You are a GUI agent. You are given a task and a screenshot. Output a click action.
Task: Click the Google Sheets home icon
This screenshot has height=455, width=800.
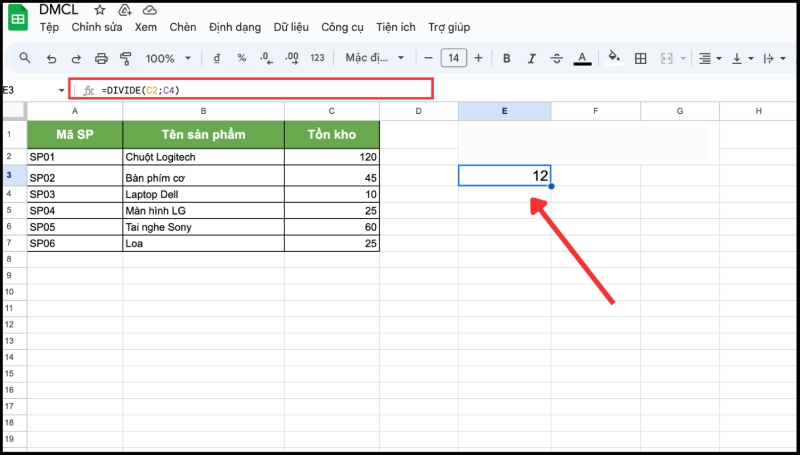(x=18, y=17)
